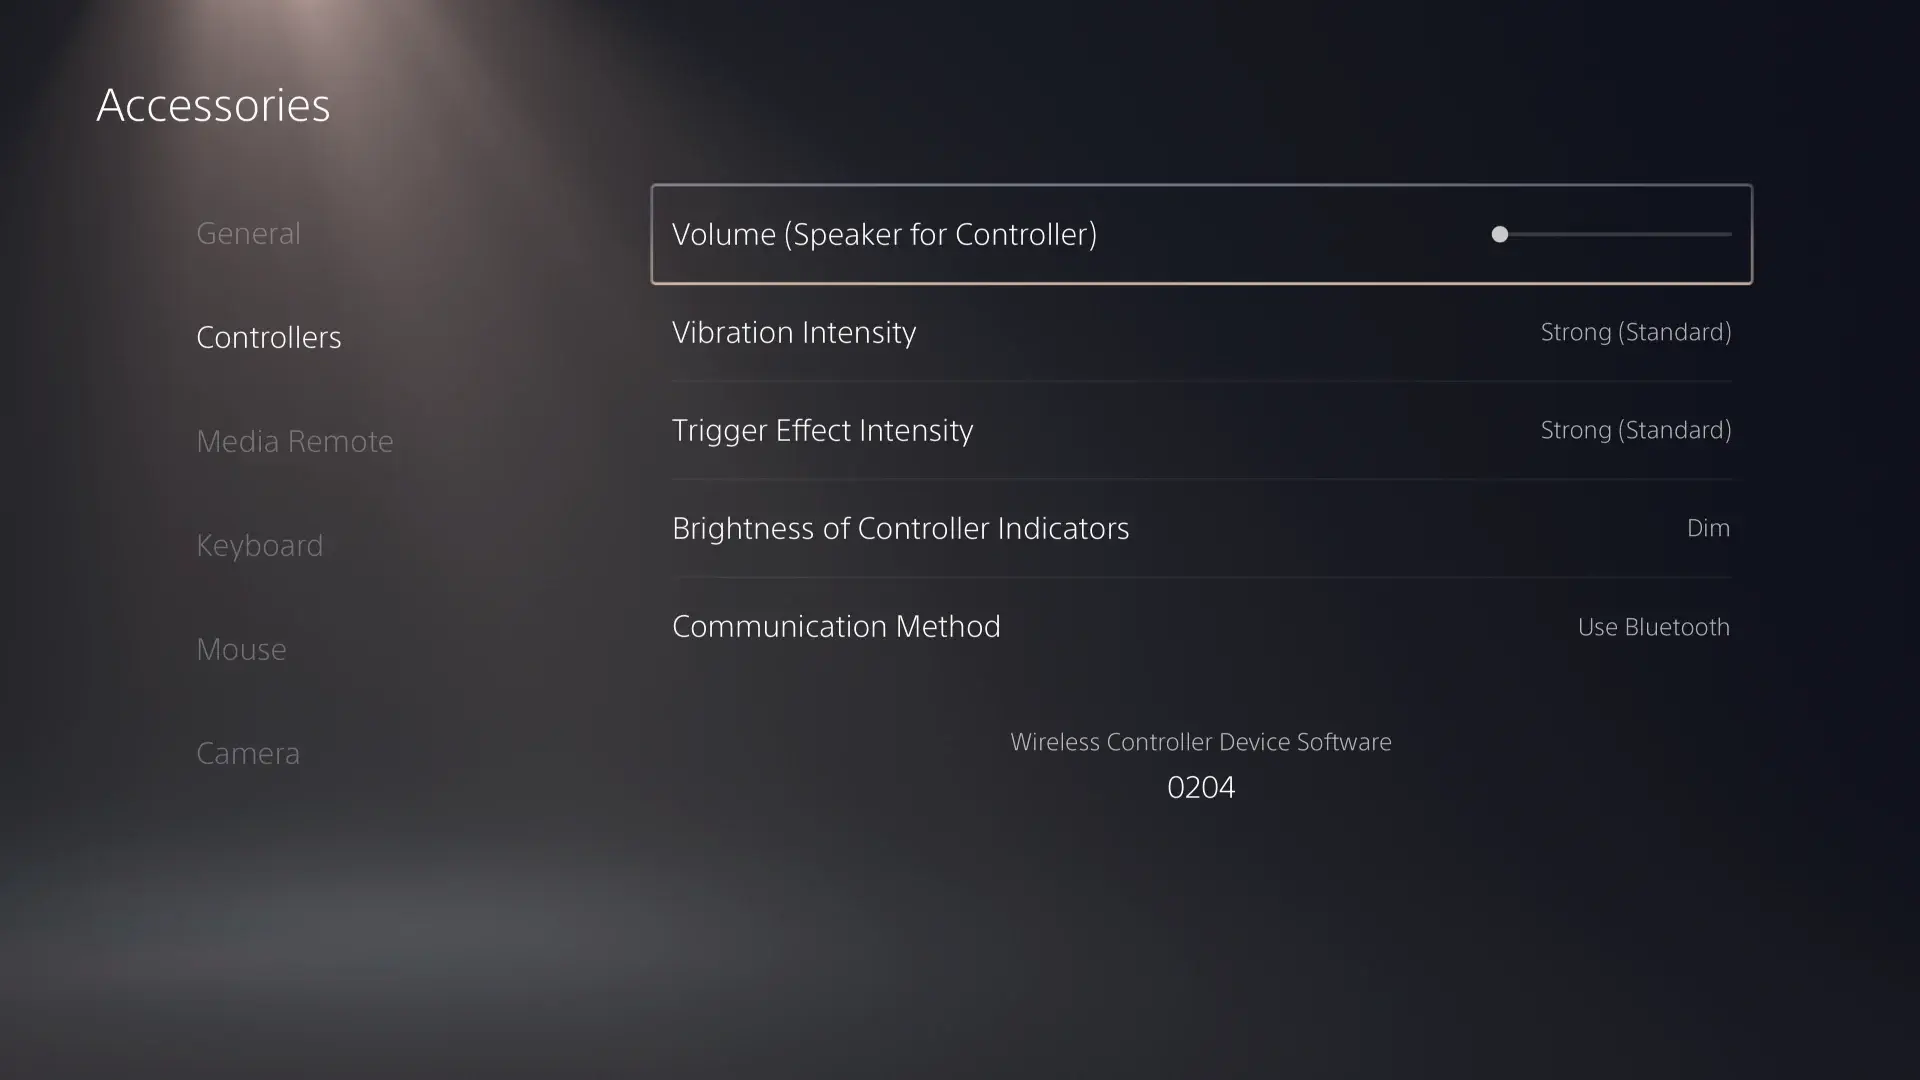1920x1080 pixels.
Task: Open the Communication Method setting
Action: pyautogui.click(x=836, y=626)
